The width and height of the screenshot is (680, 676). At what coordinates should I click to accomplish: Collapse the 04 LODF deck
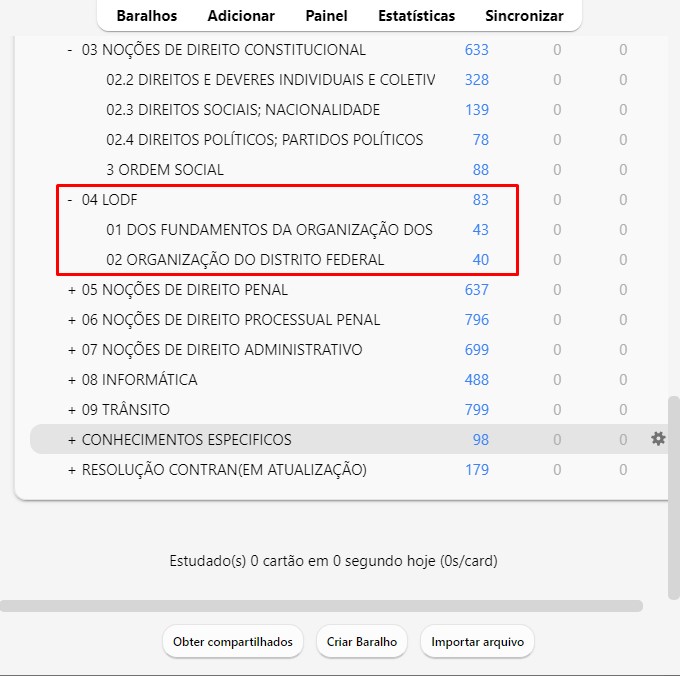(70, 200)
